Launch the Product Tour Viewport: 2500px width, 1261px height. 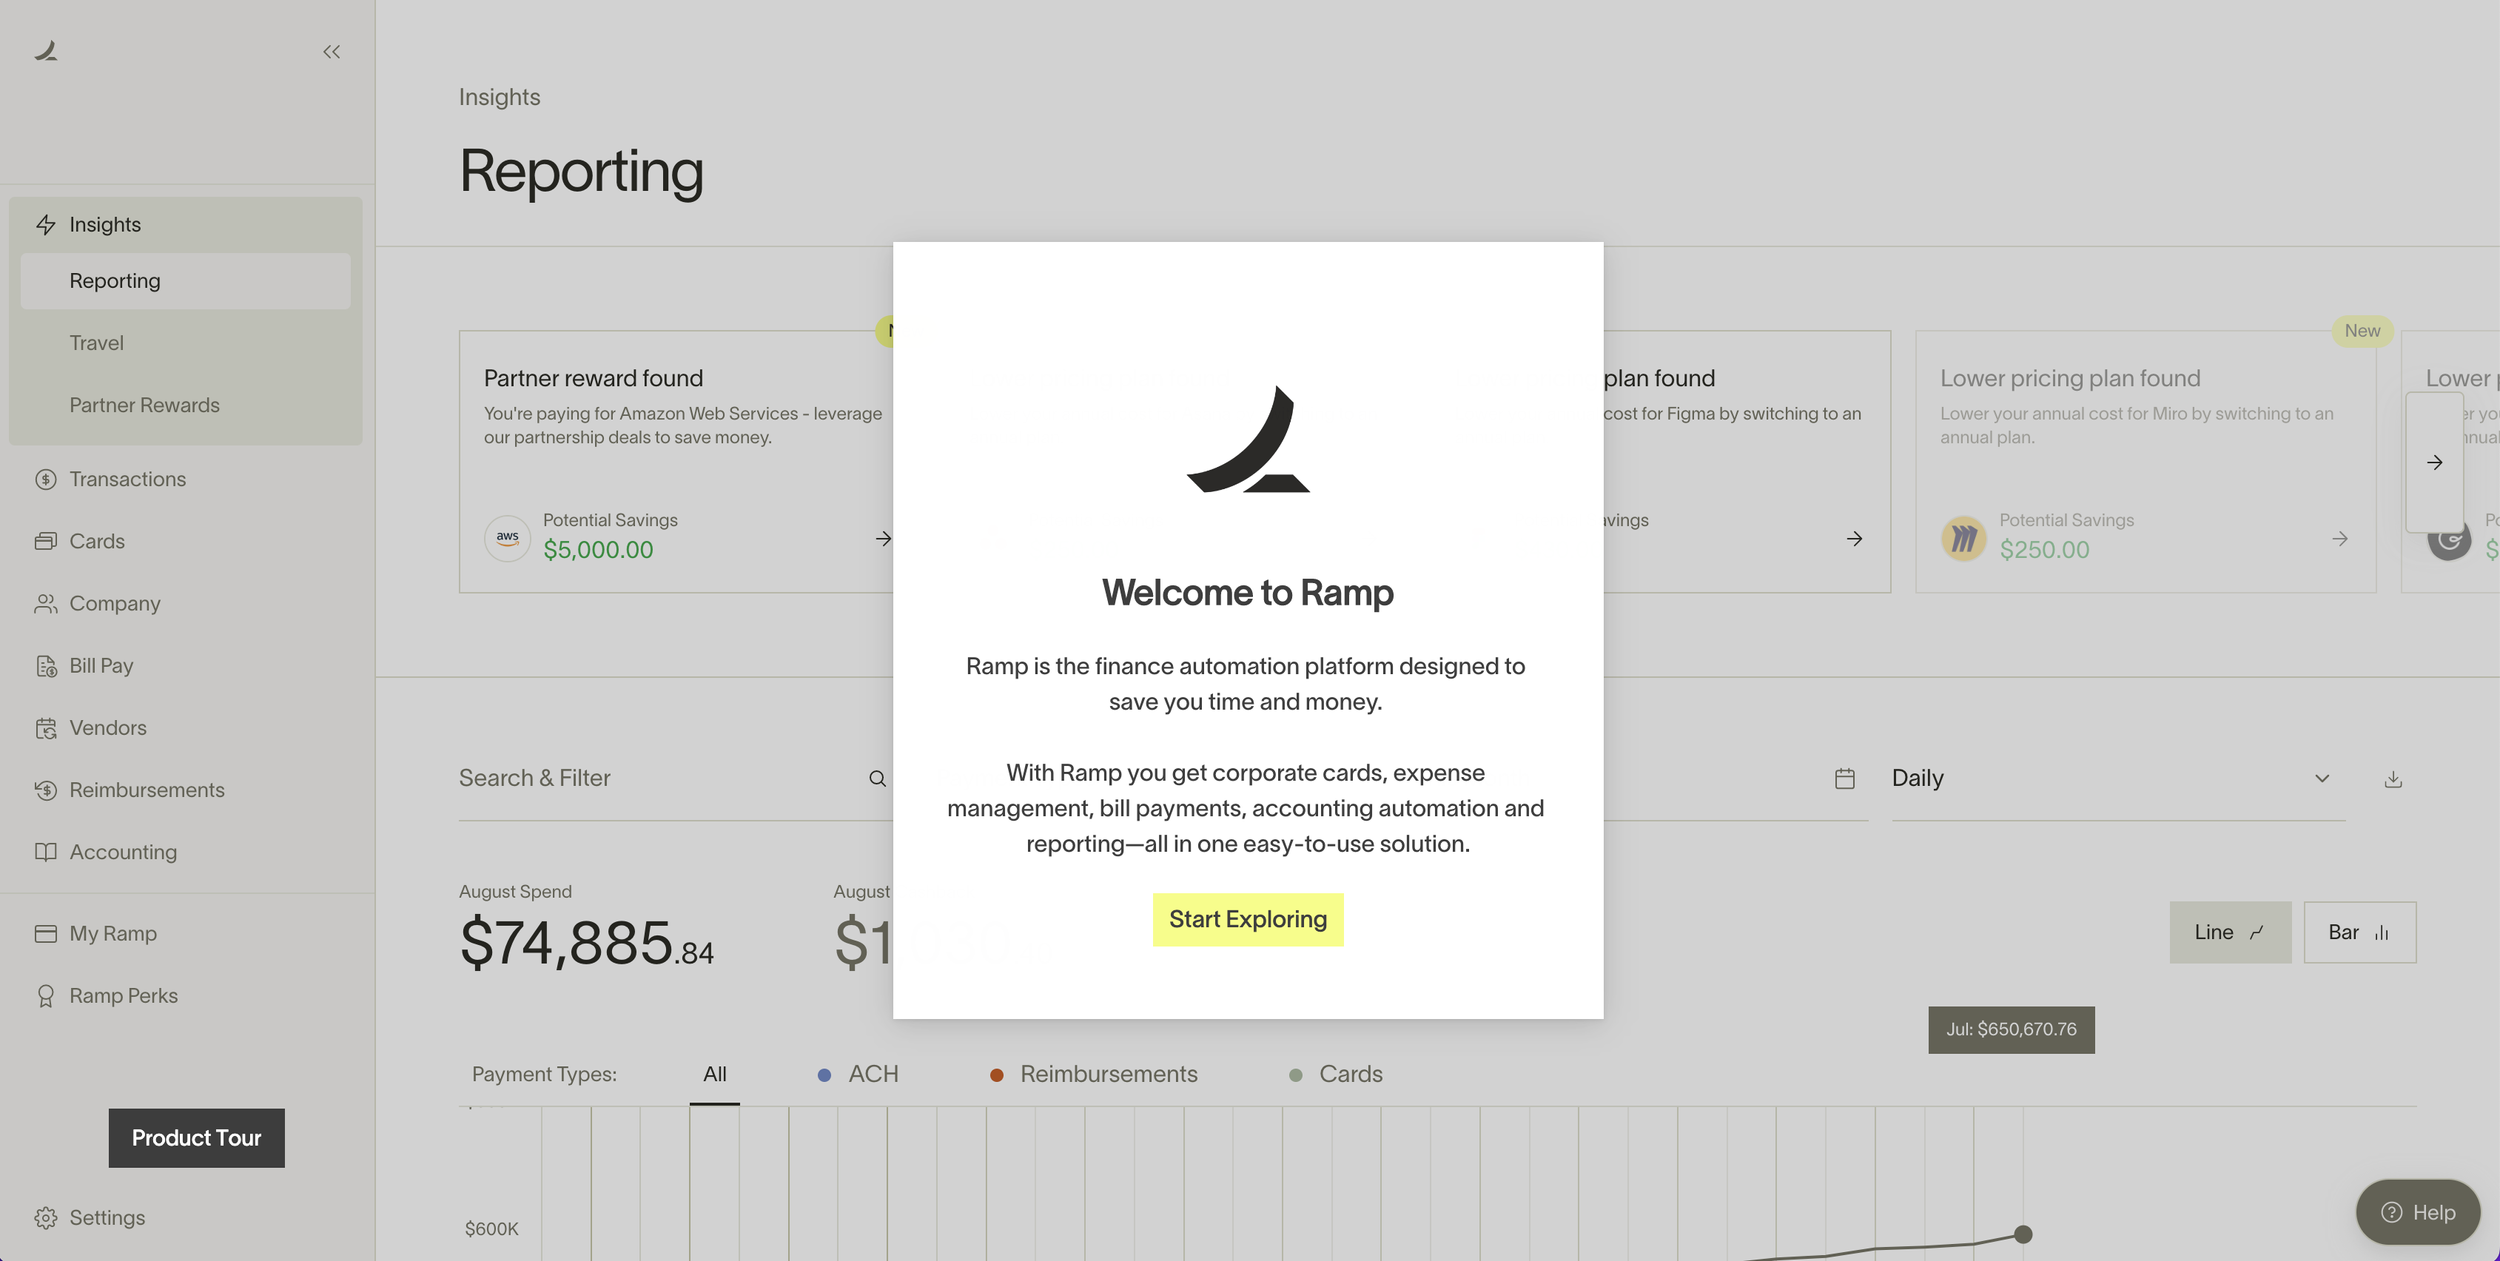(196, 1138)
